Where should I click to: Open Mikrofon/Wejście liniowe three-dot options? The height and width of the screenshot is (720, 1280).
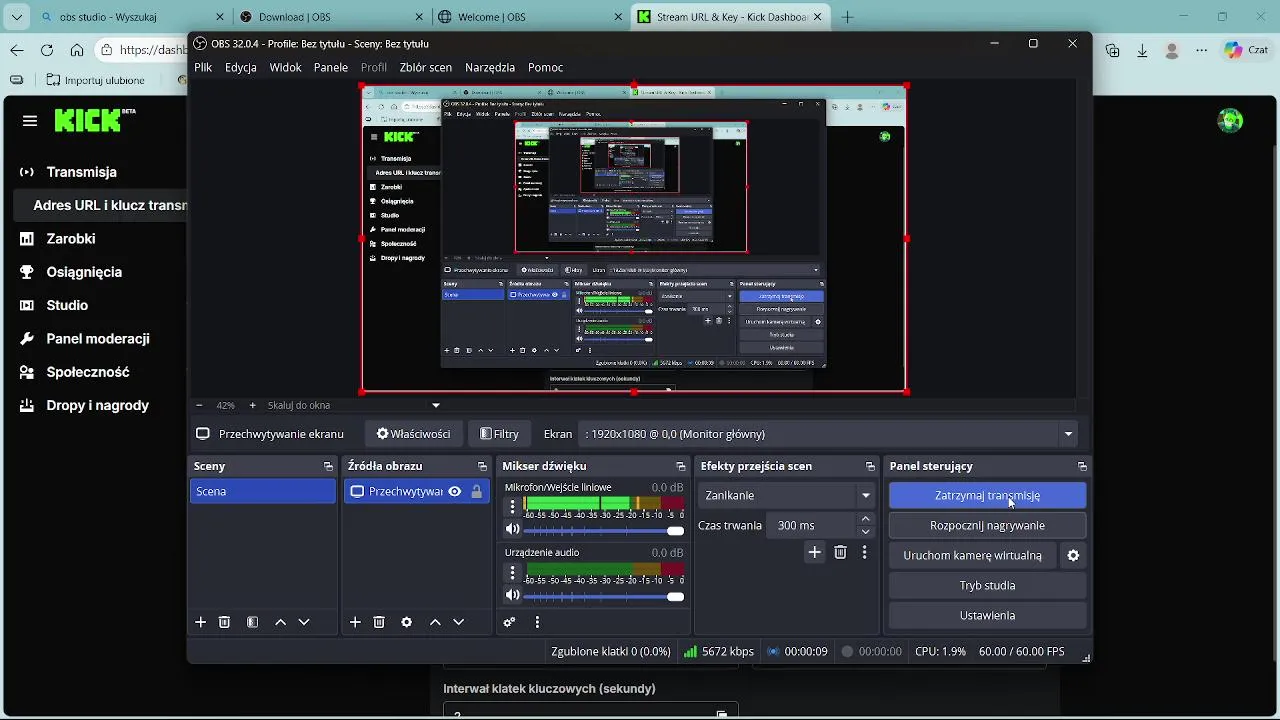pos(513,505)
